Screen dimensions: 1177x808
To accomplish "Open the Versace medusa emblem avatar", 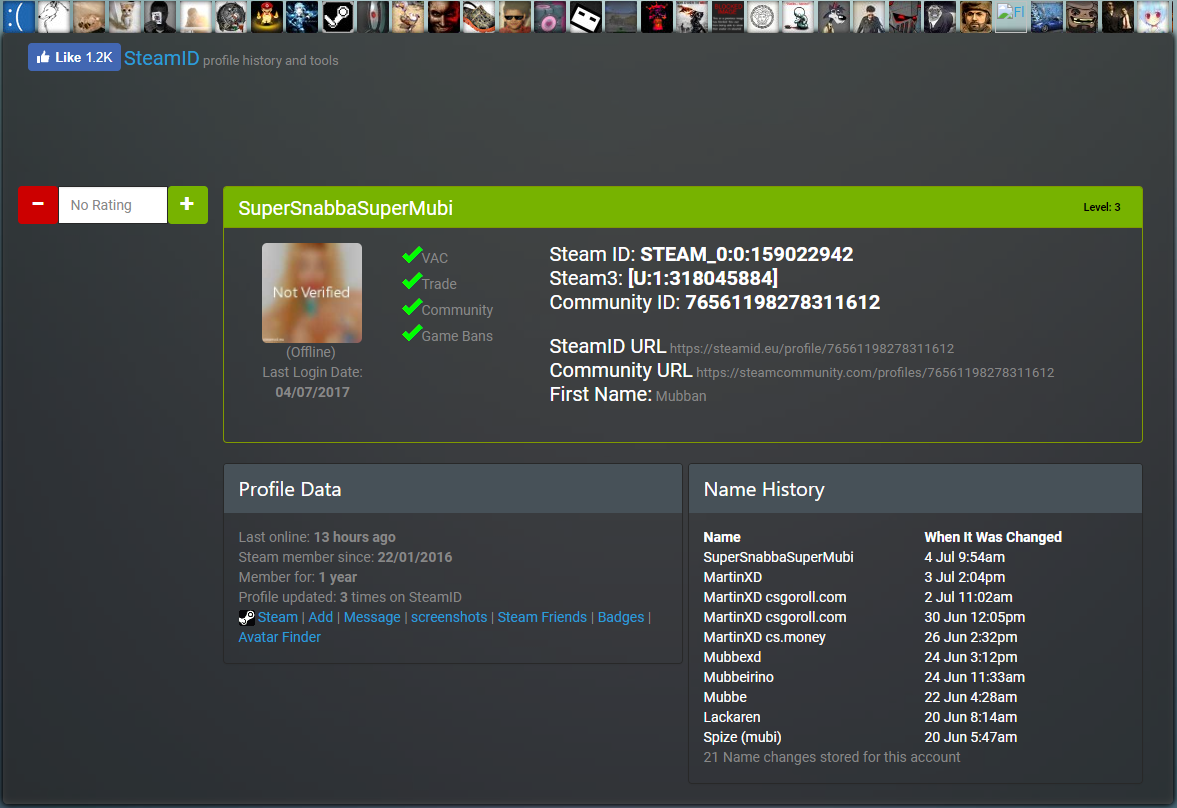I will click(x=762, y=17).
